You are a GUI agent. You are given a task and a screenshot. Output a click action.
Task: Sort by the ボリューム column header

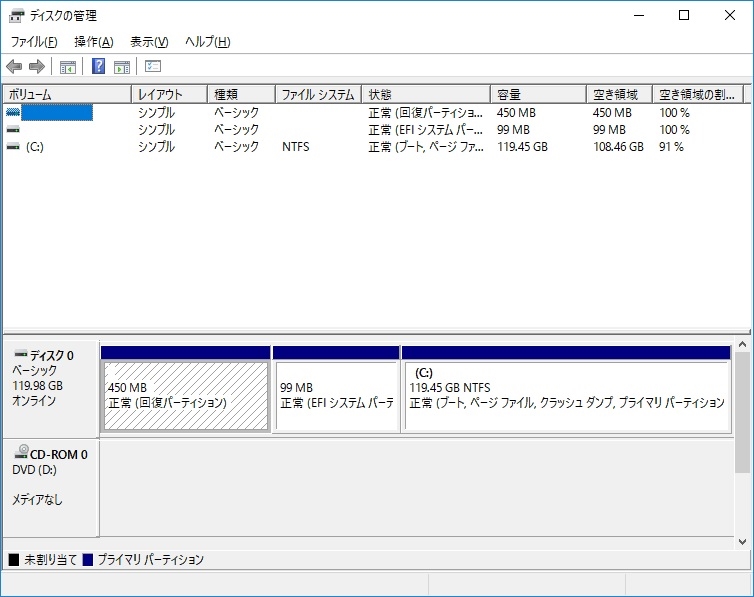coord(67,94)
